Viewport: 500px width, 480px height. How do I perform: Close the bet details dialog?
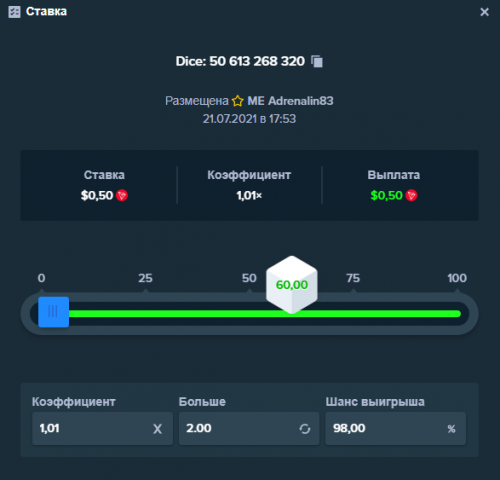tap(484, 12)
